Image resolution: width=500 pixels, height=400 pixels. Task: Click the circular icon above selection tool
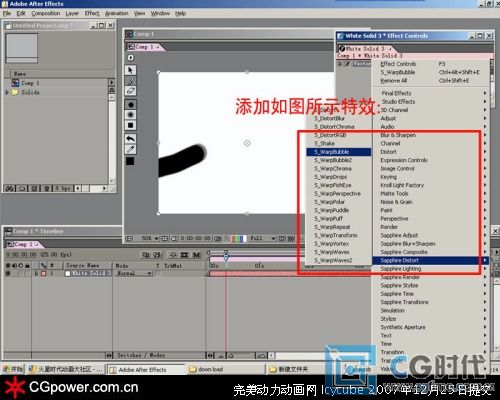131,58
